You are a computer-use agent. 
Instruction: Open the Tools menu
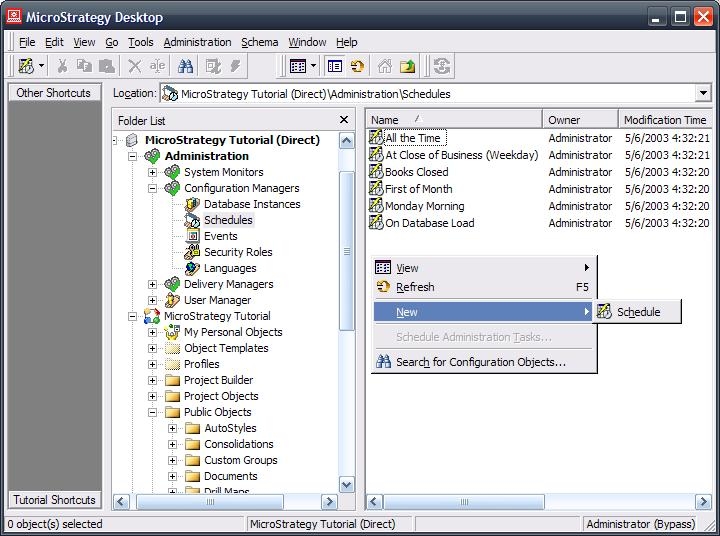141,42
